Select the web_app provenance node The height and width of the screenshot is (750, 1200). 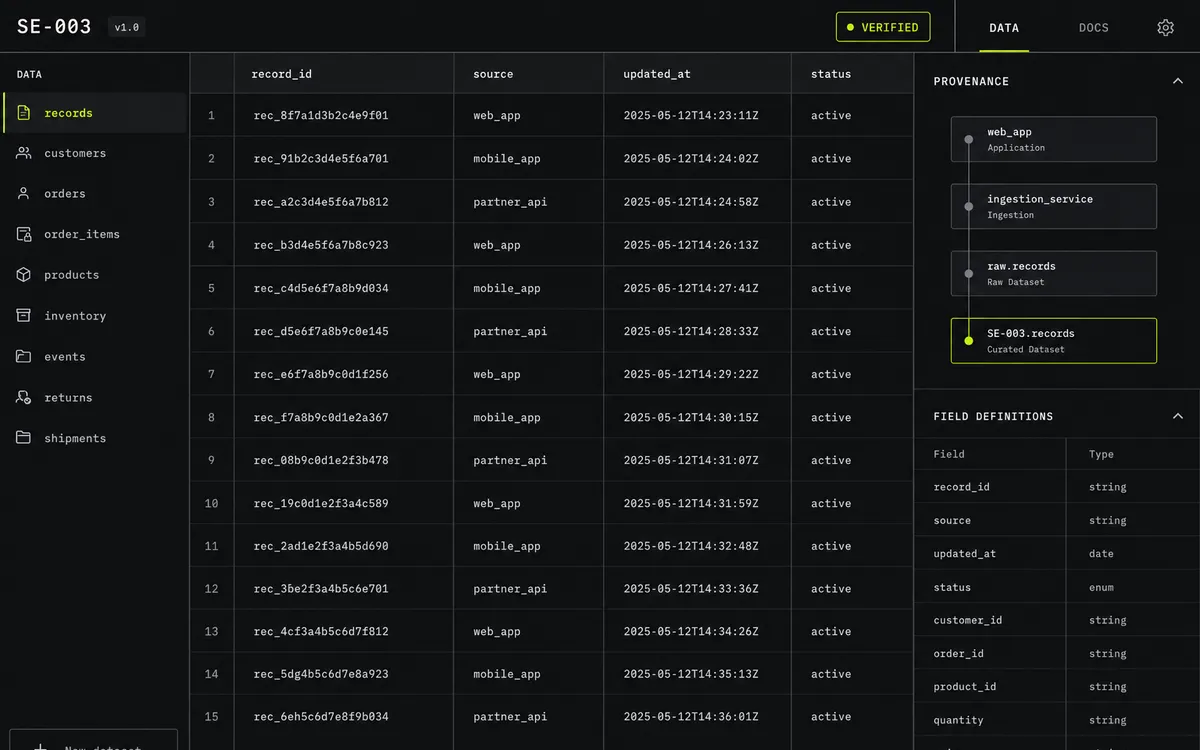(x=1054, y=139)
